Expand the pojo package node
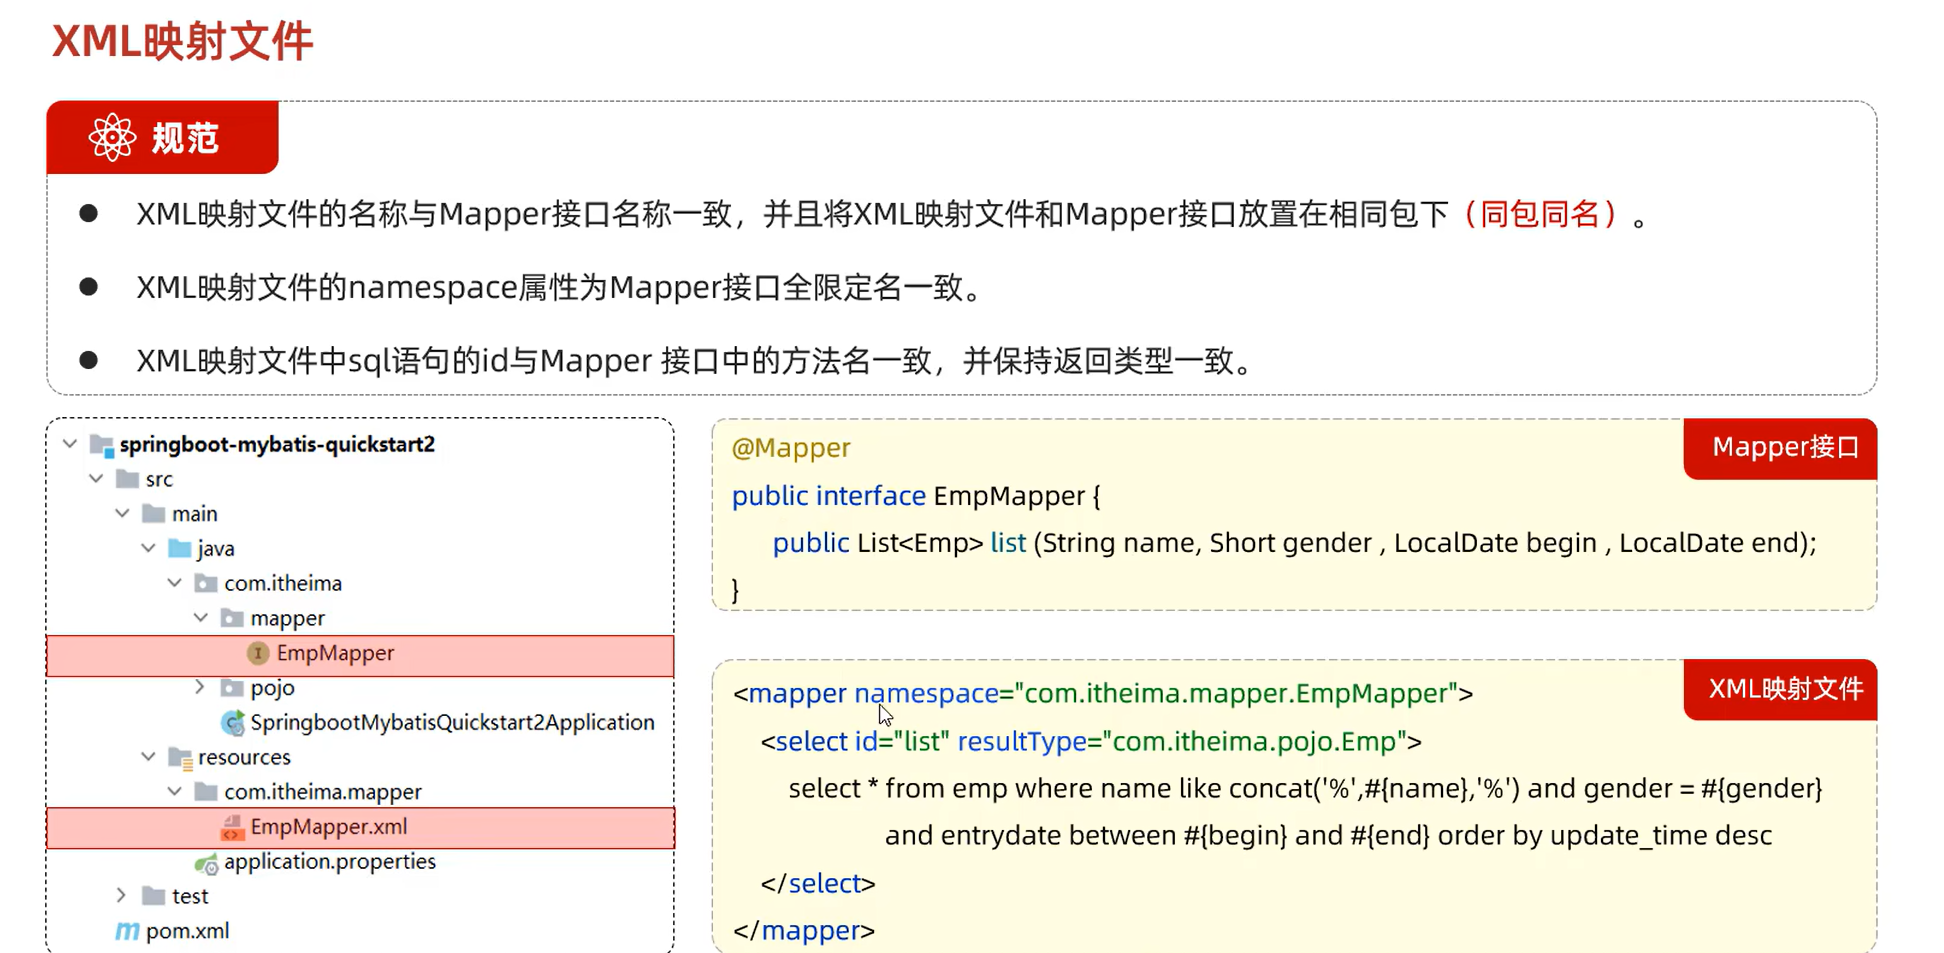1944x953 pixels. click(x=200, y=687)
